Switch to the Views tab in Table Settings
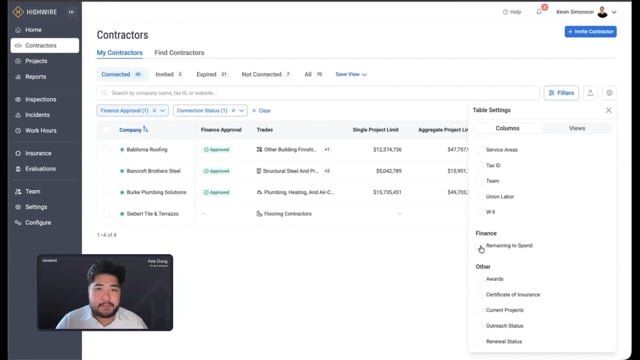This screenshot has height=360, width=640. pos(577,128)
